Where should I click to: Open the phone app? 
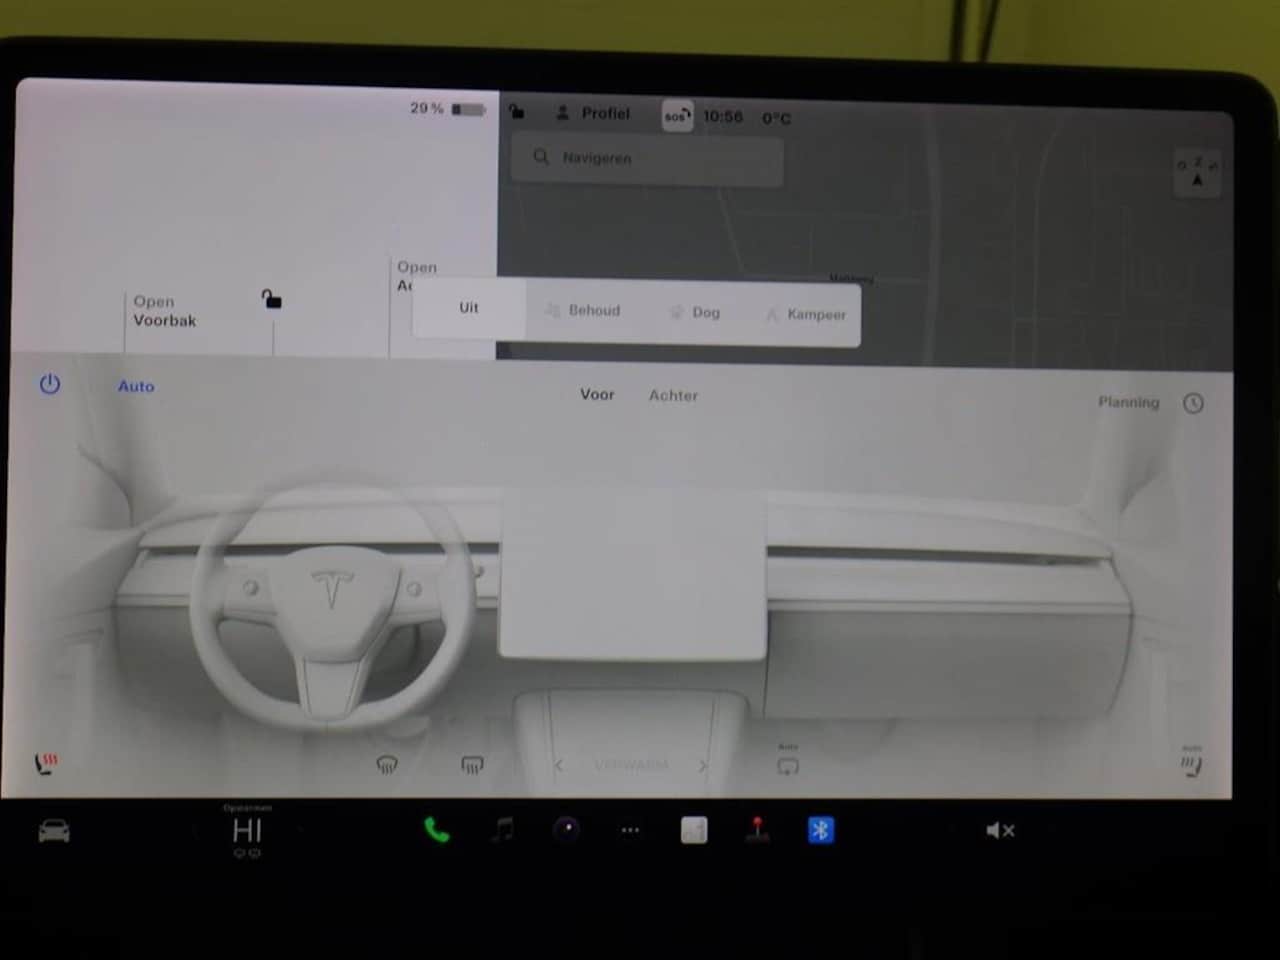coord(436,830)
